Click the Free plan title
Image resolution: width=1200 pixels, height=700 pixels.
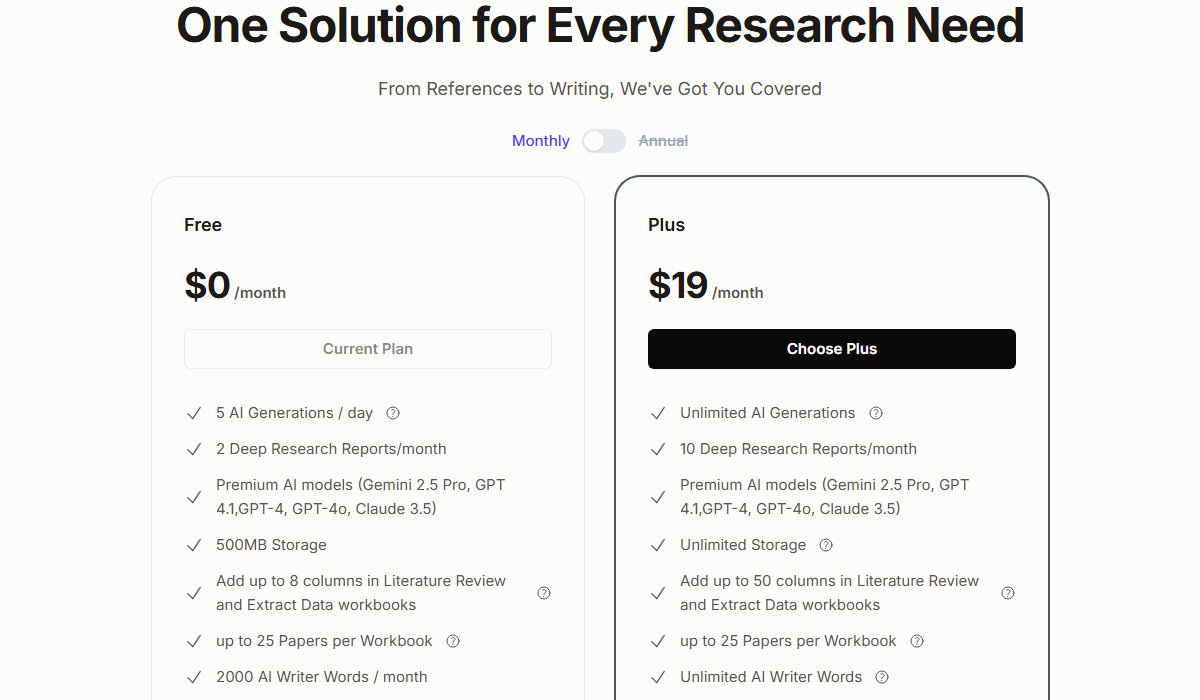coord(203,225)
